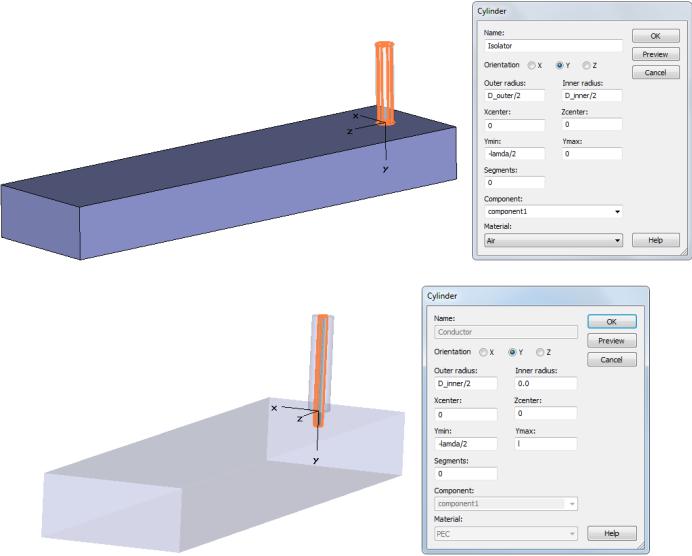The height and width of the screenshot is (556, 692).
Task: Select Z orientation in Conductor dialog
Action: [x=540, y=352]
